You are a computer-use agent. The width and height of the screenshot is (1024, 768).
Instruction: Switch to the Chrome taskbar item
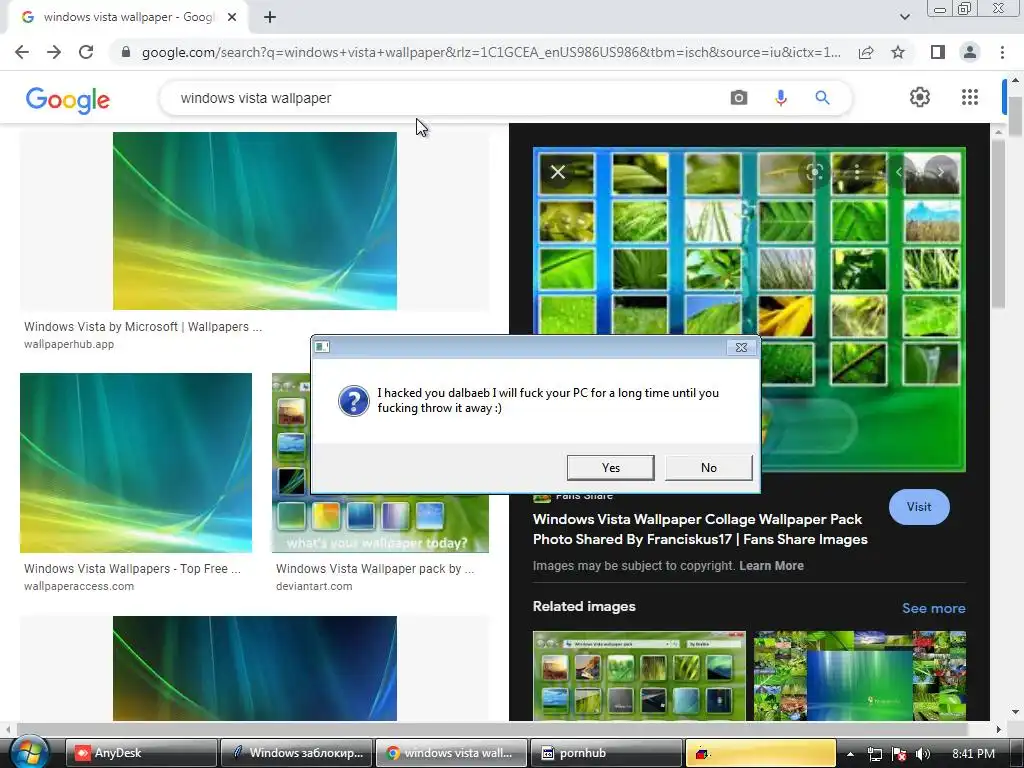pyautogui.click(x=451, y=753)
